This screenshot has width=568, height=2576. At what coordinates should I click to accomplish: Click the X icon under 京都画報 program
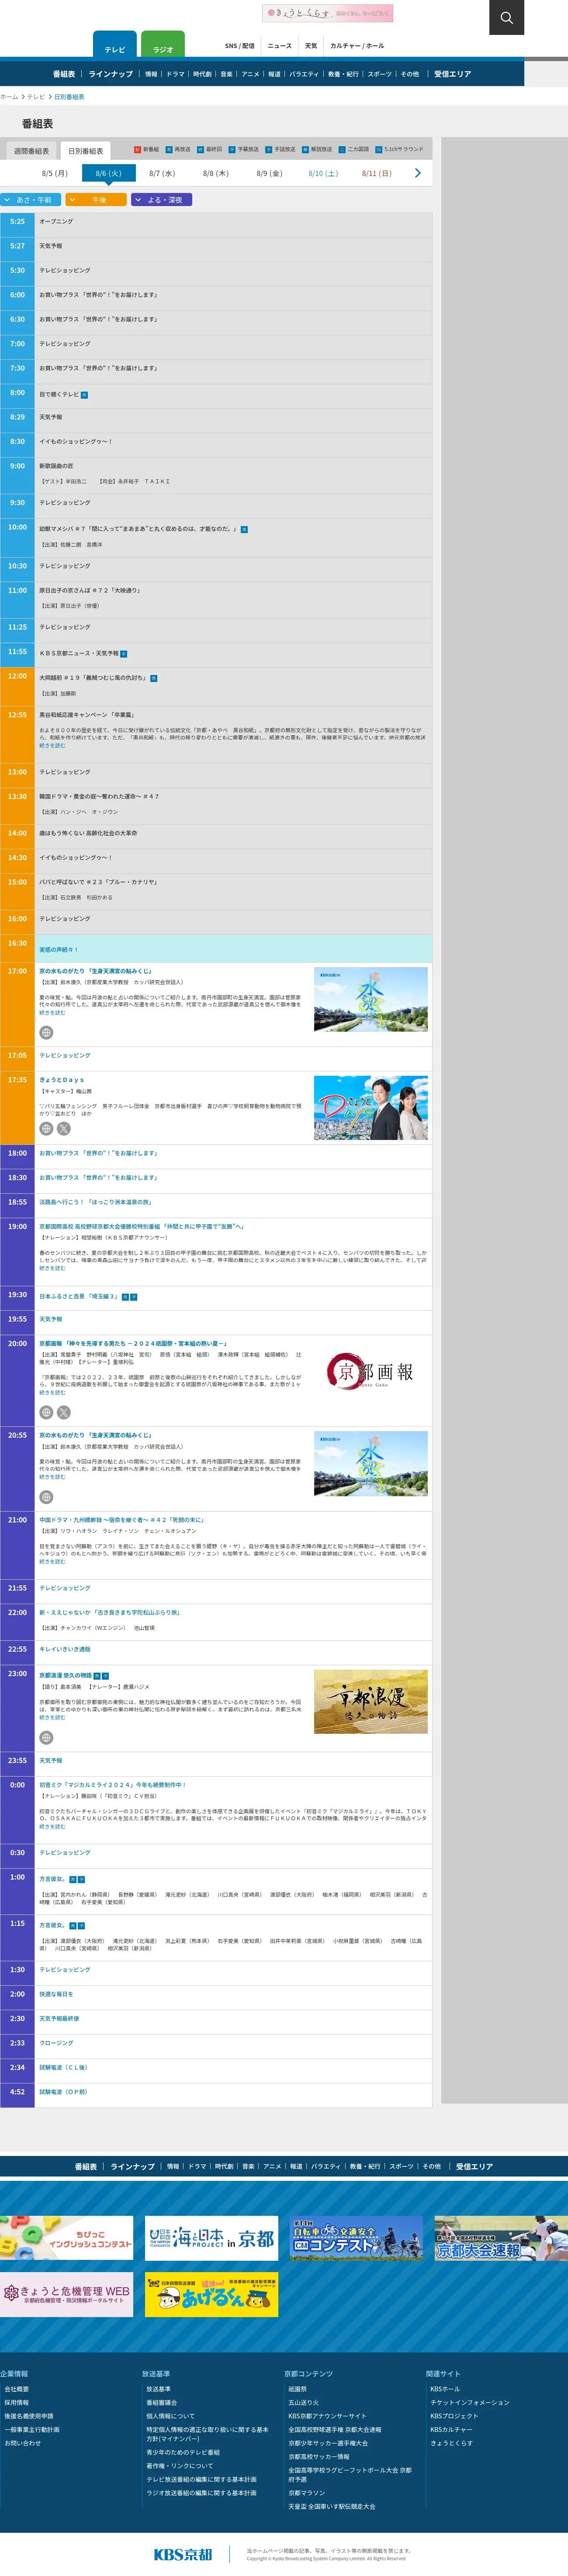(64, 1412)
